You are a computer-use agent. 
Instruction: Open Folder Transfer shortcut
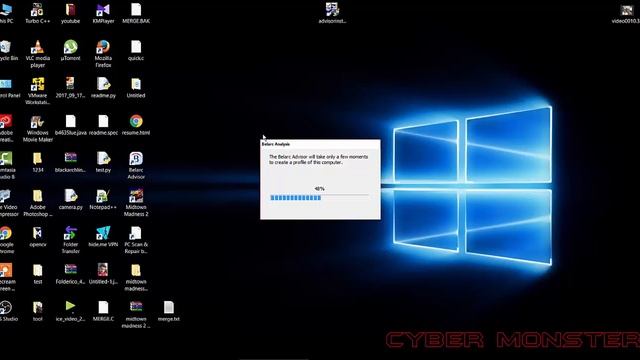pyautogui.click(x=70, y=233)
